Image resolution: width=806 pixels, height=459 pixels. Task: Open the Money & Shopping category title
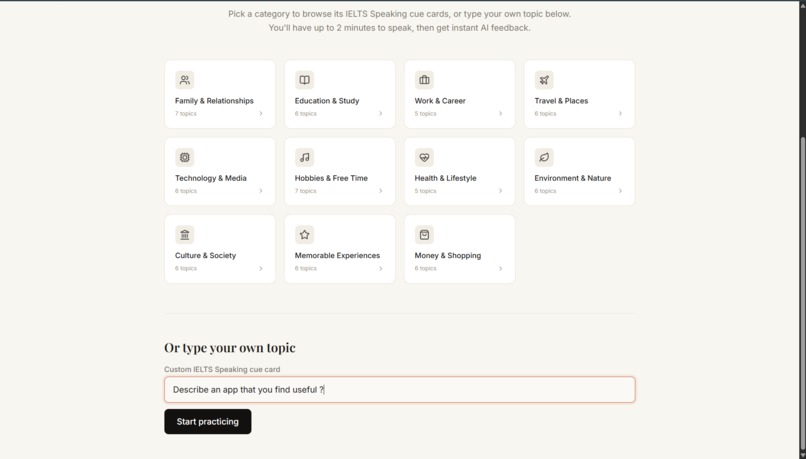448,255
